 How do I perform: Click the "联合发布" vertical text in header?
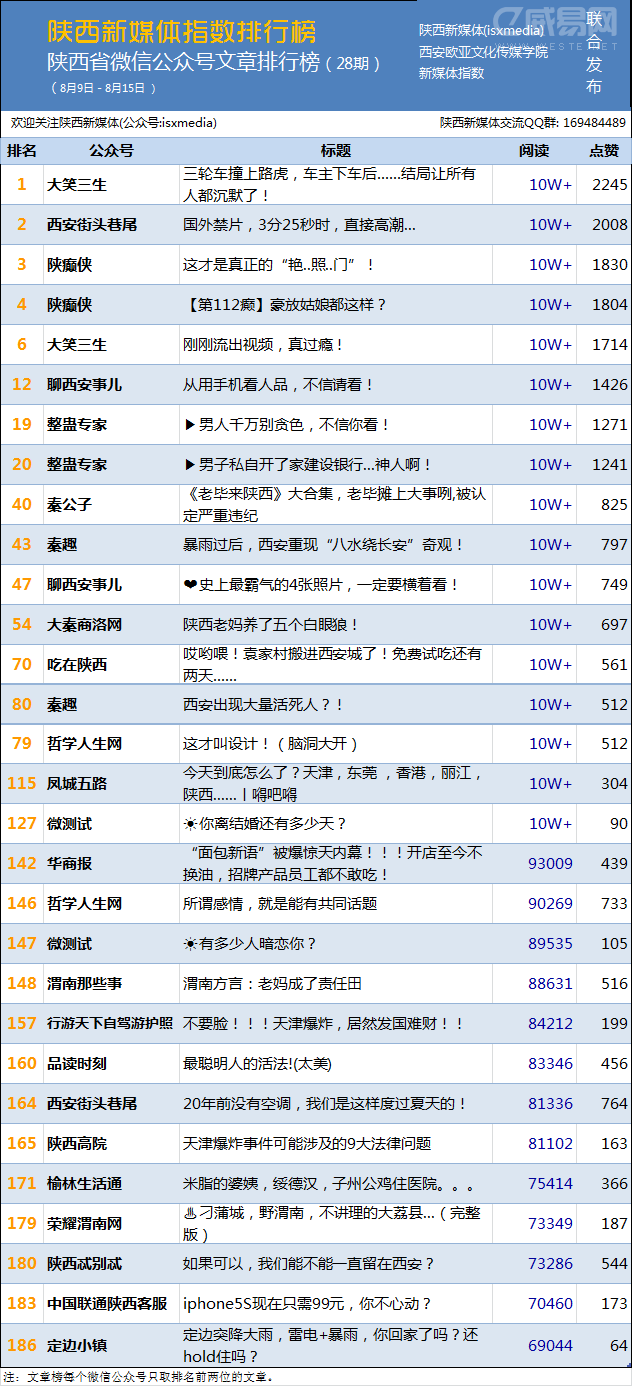tap(594, 55)
